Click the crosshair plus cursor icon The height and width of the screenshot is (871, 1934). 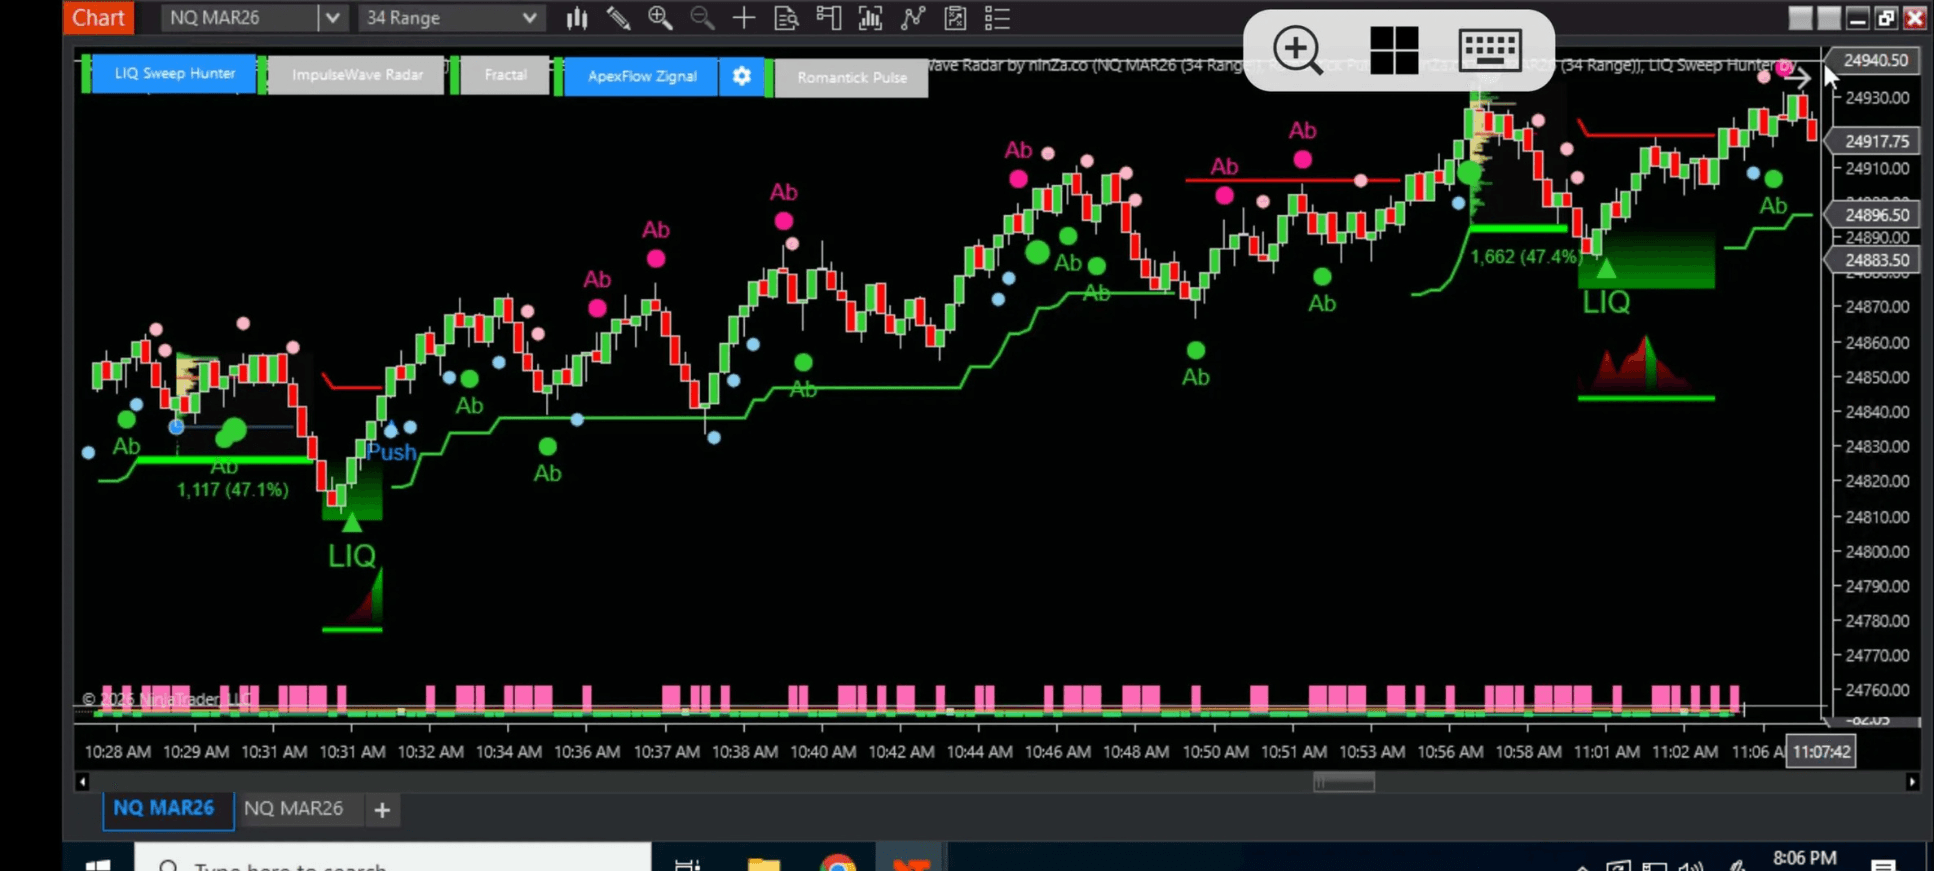744,18
